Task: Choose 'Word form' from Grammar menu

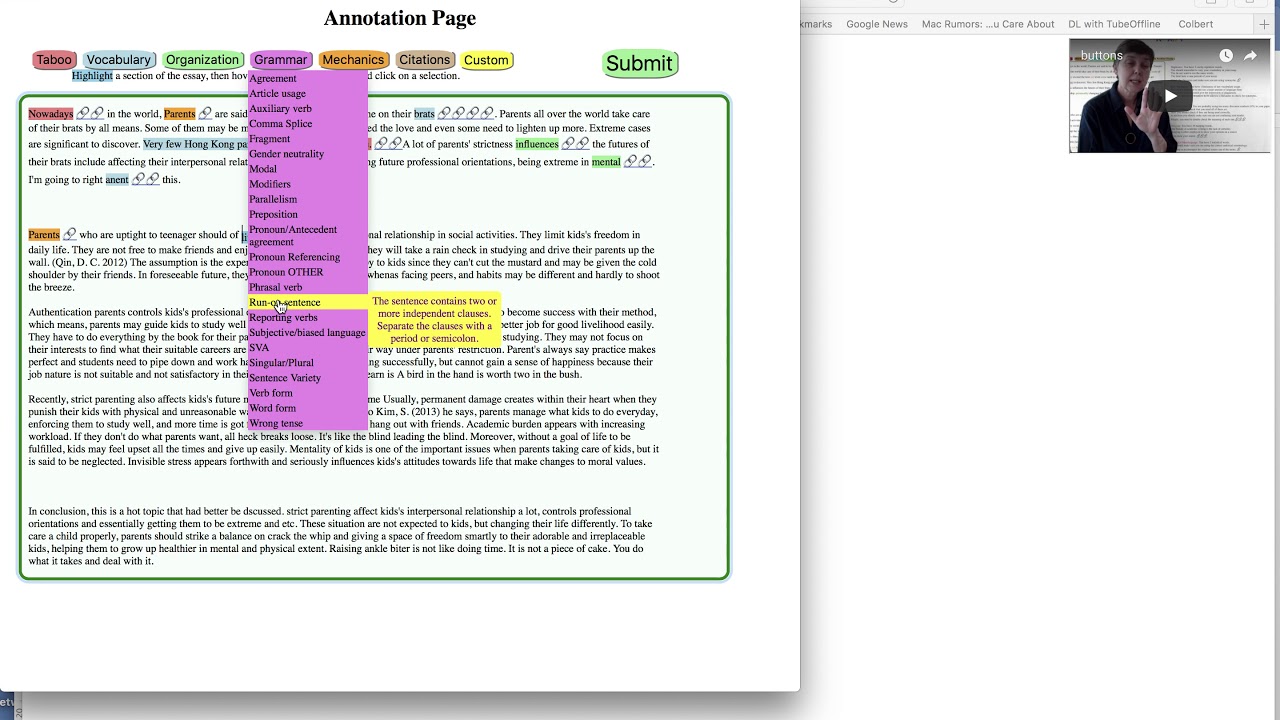Action: [x=307, y=408]
